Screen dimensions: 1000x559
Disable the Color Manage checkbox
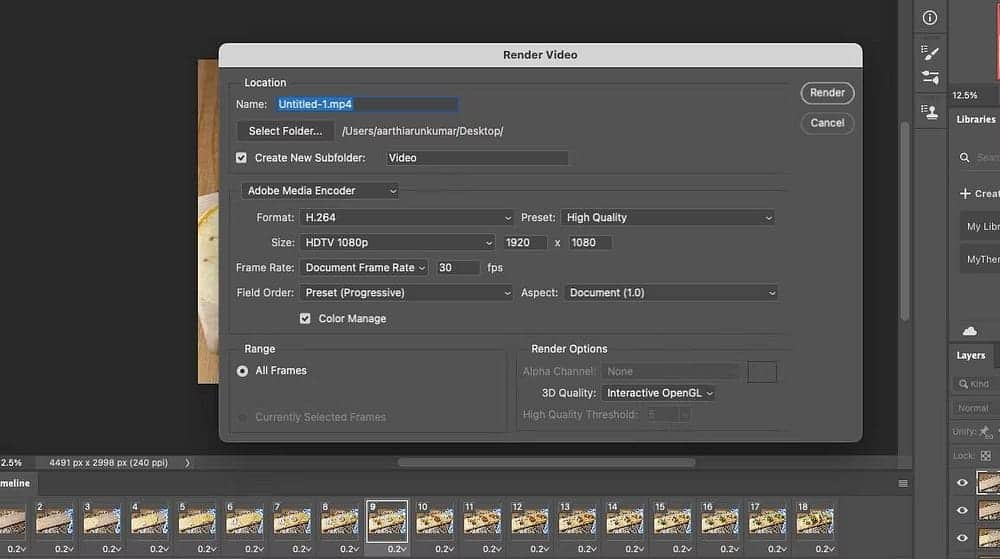point(305,319)
